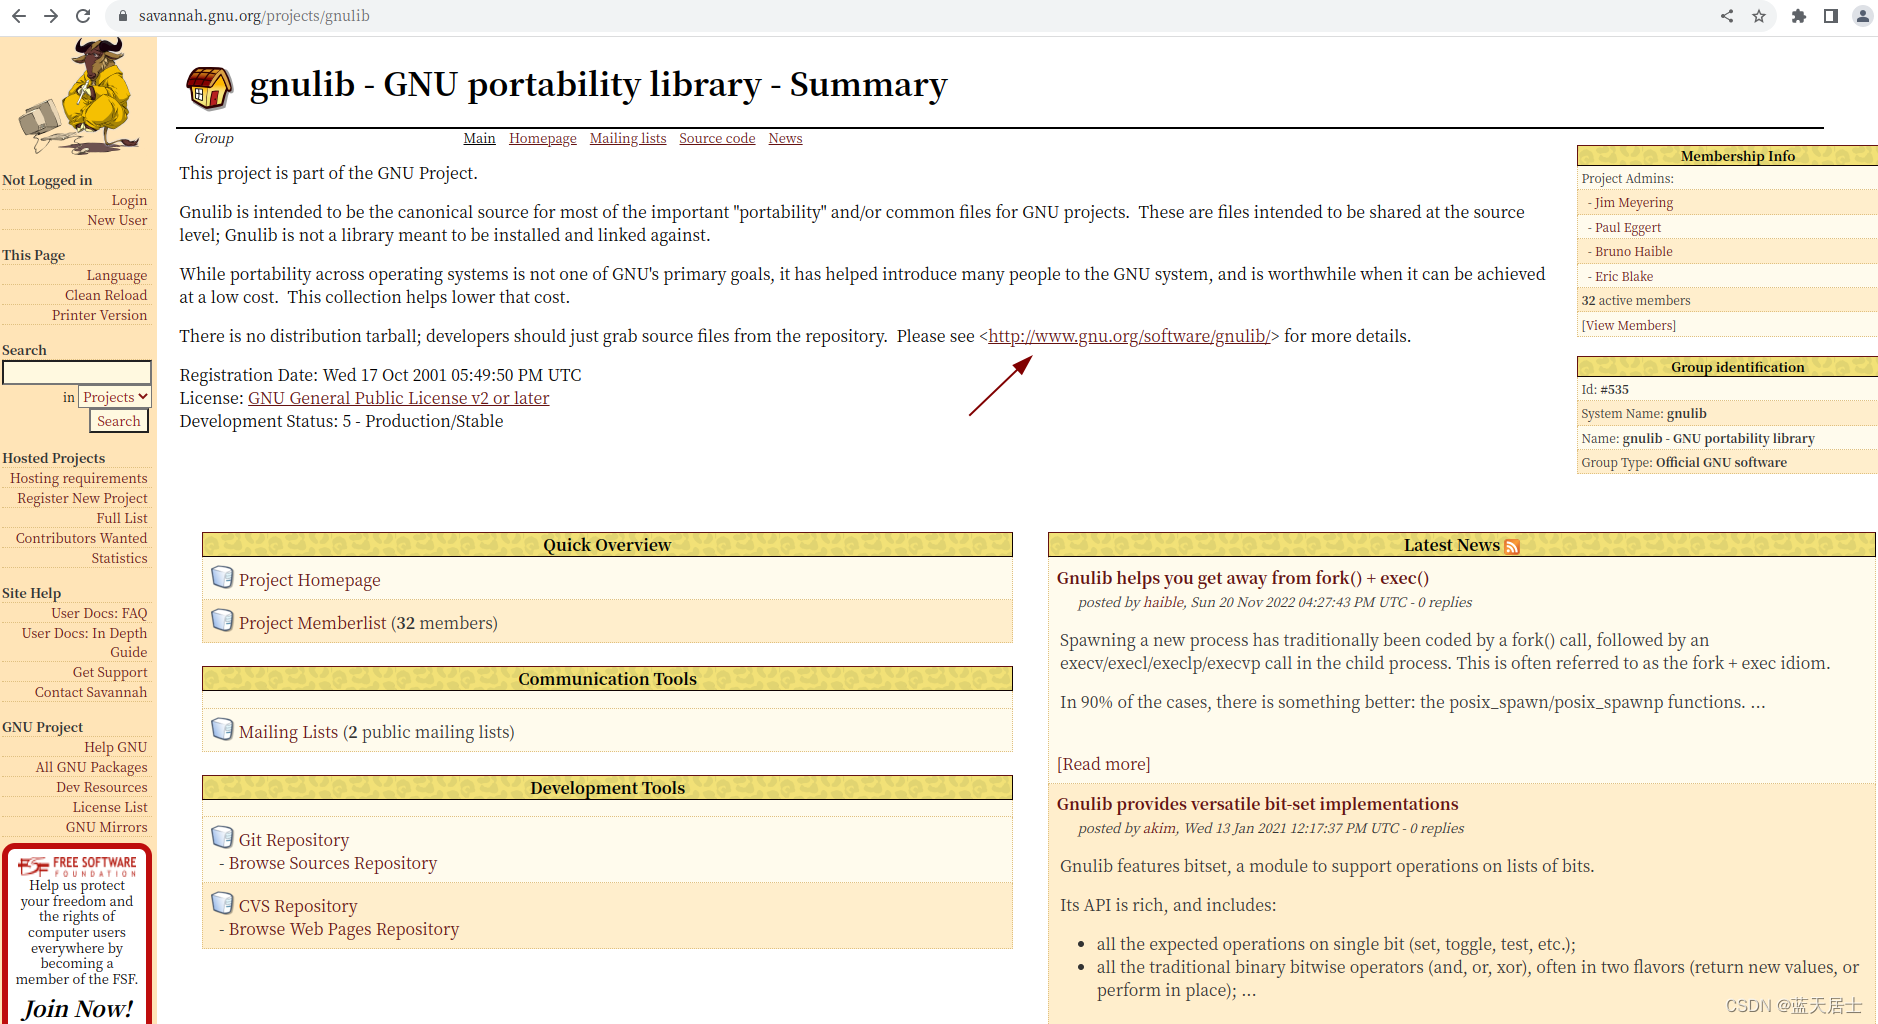Open the Latest News RSS feed icon

pos(1512,546)
